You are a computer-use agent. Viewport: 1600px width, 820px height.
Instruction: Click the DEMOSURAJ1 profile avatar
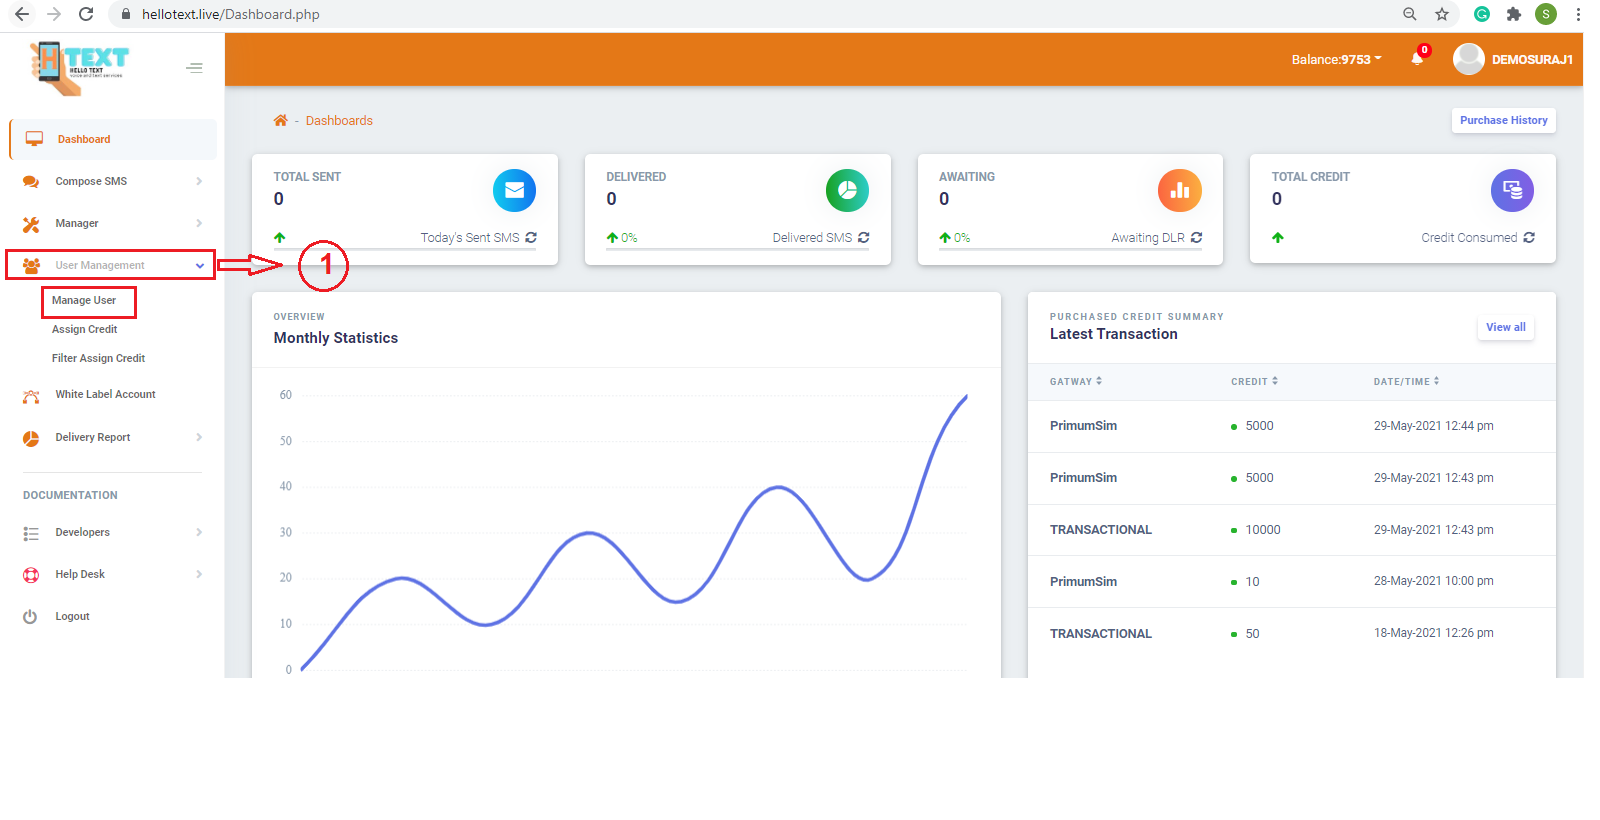click(x=1468, y=59)
